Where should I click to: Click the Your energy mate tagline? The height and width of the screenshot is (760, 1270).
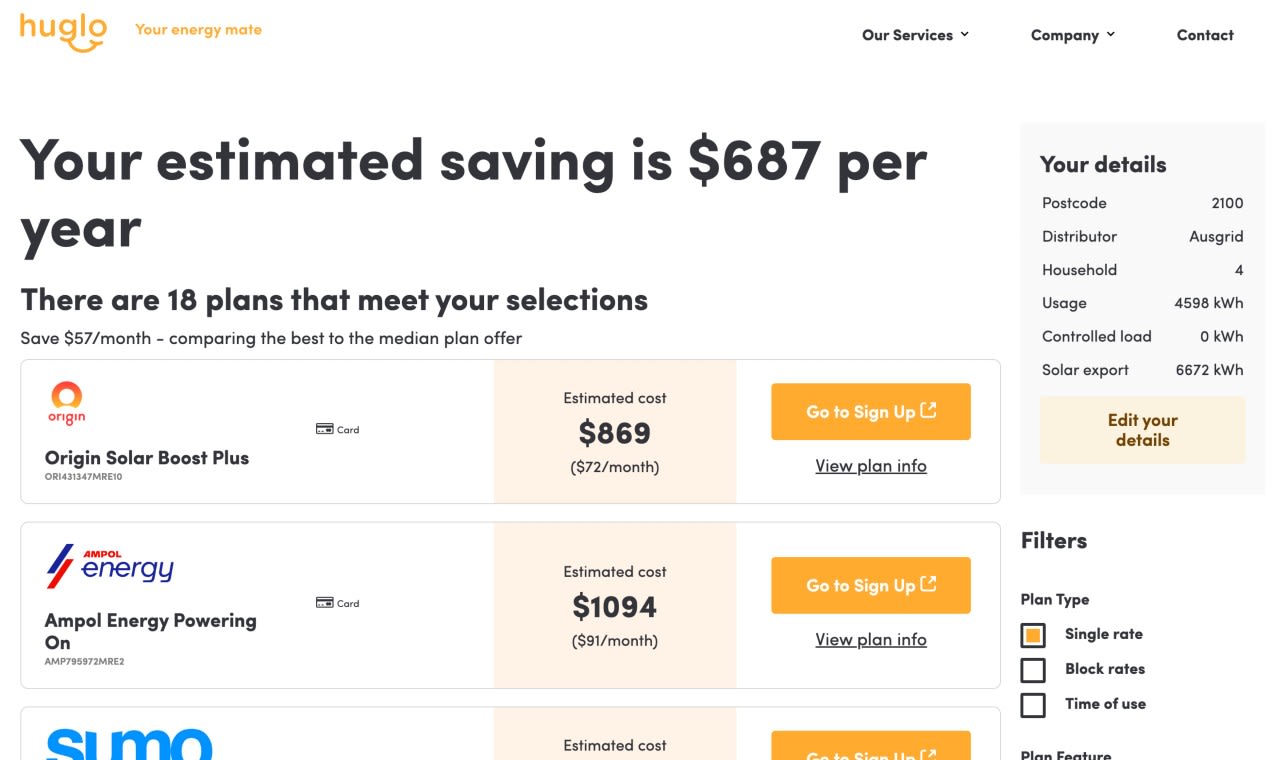pos(198,30)
